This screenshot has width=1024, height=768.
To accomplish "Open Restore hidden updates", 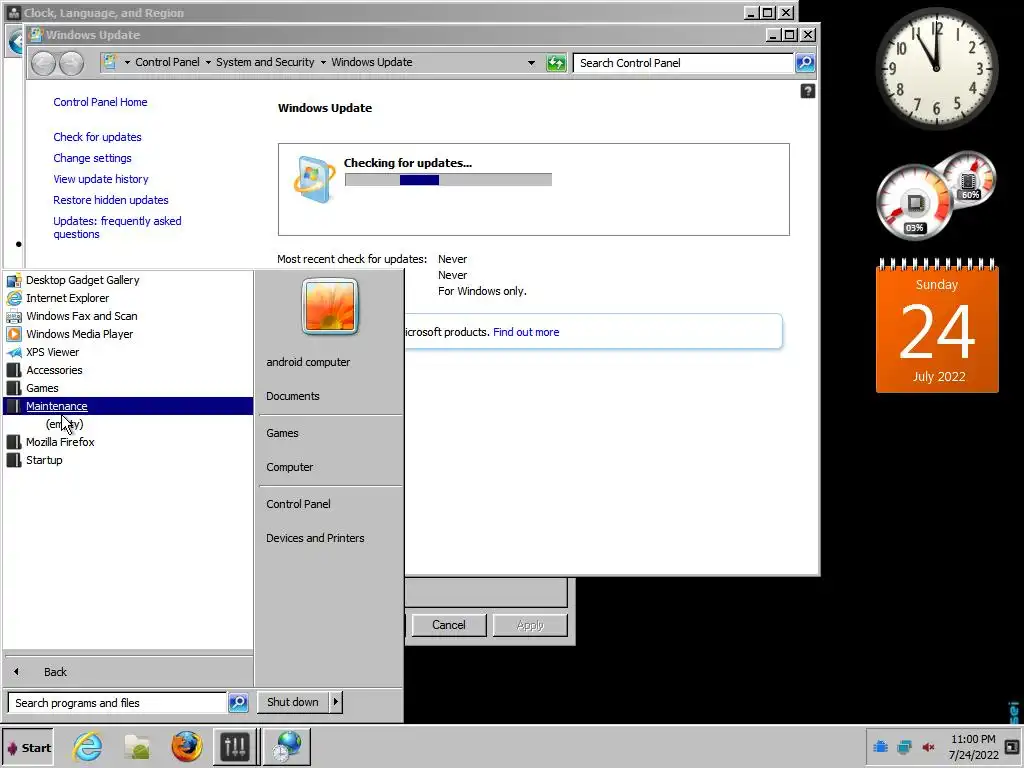I will 110,200.
